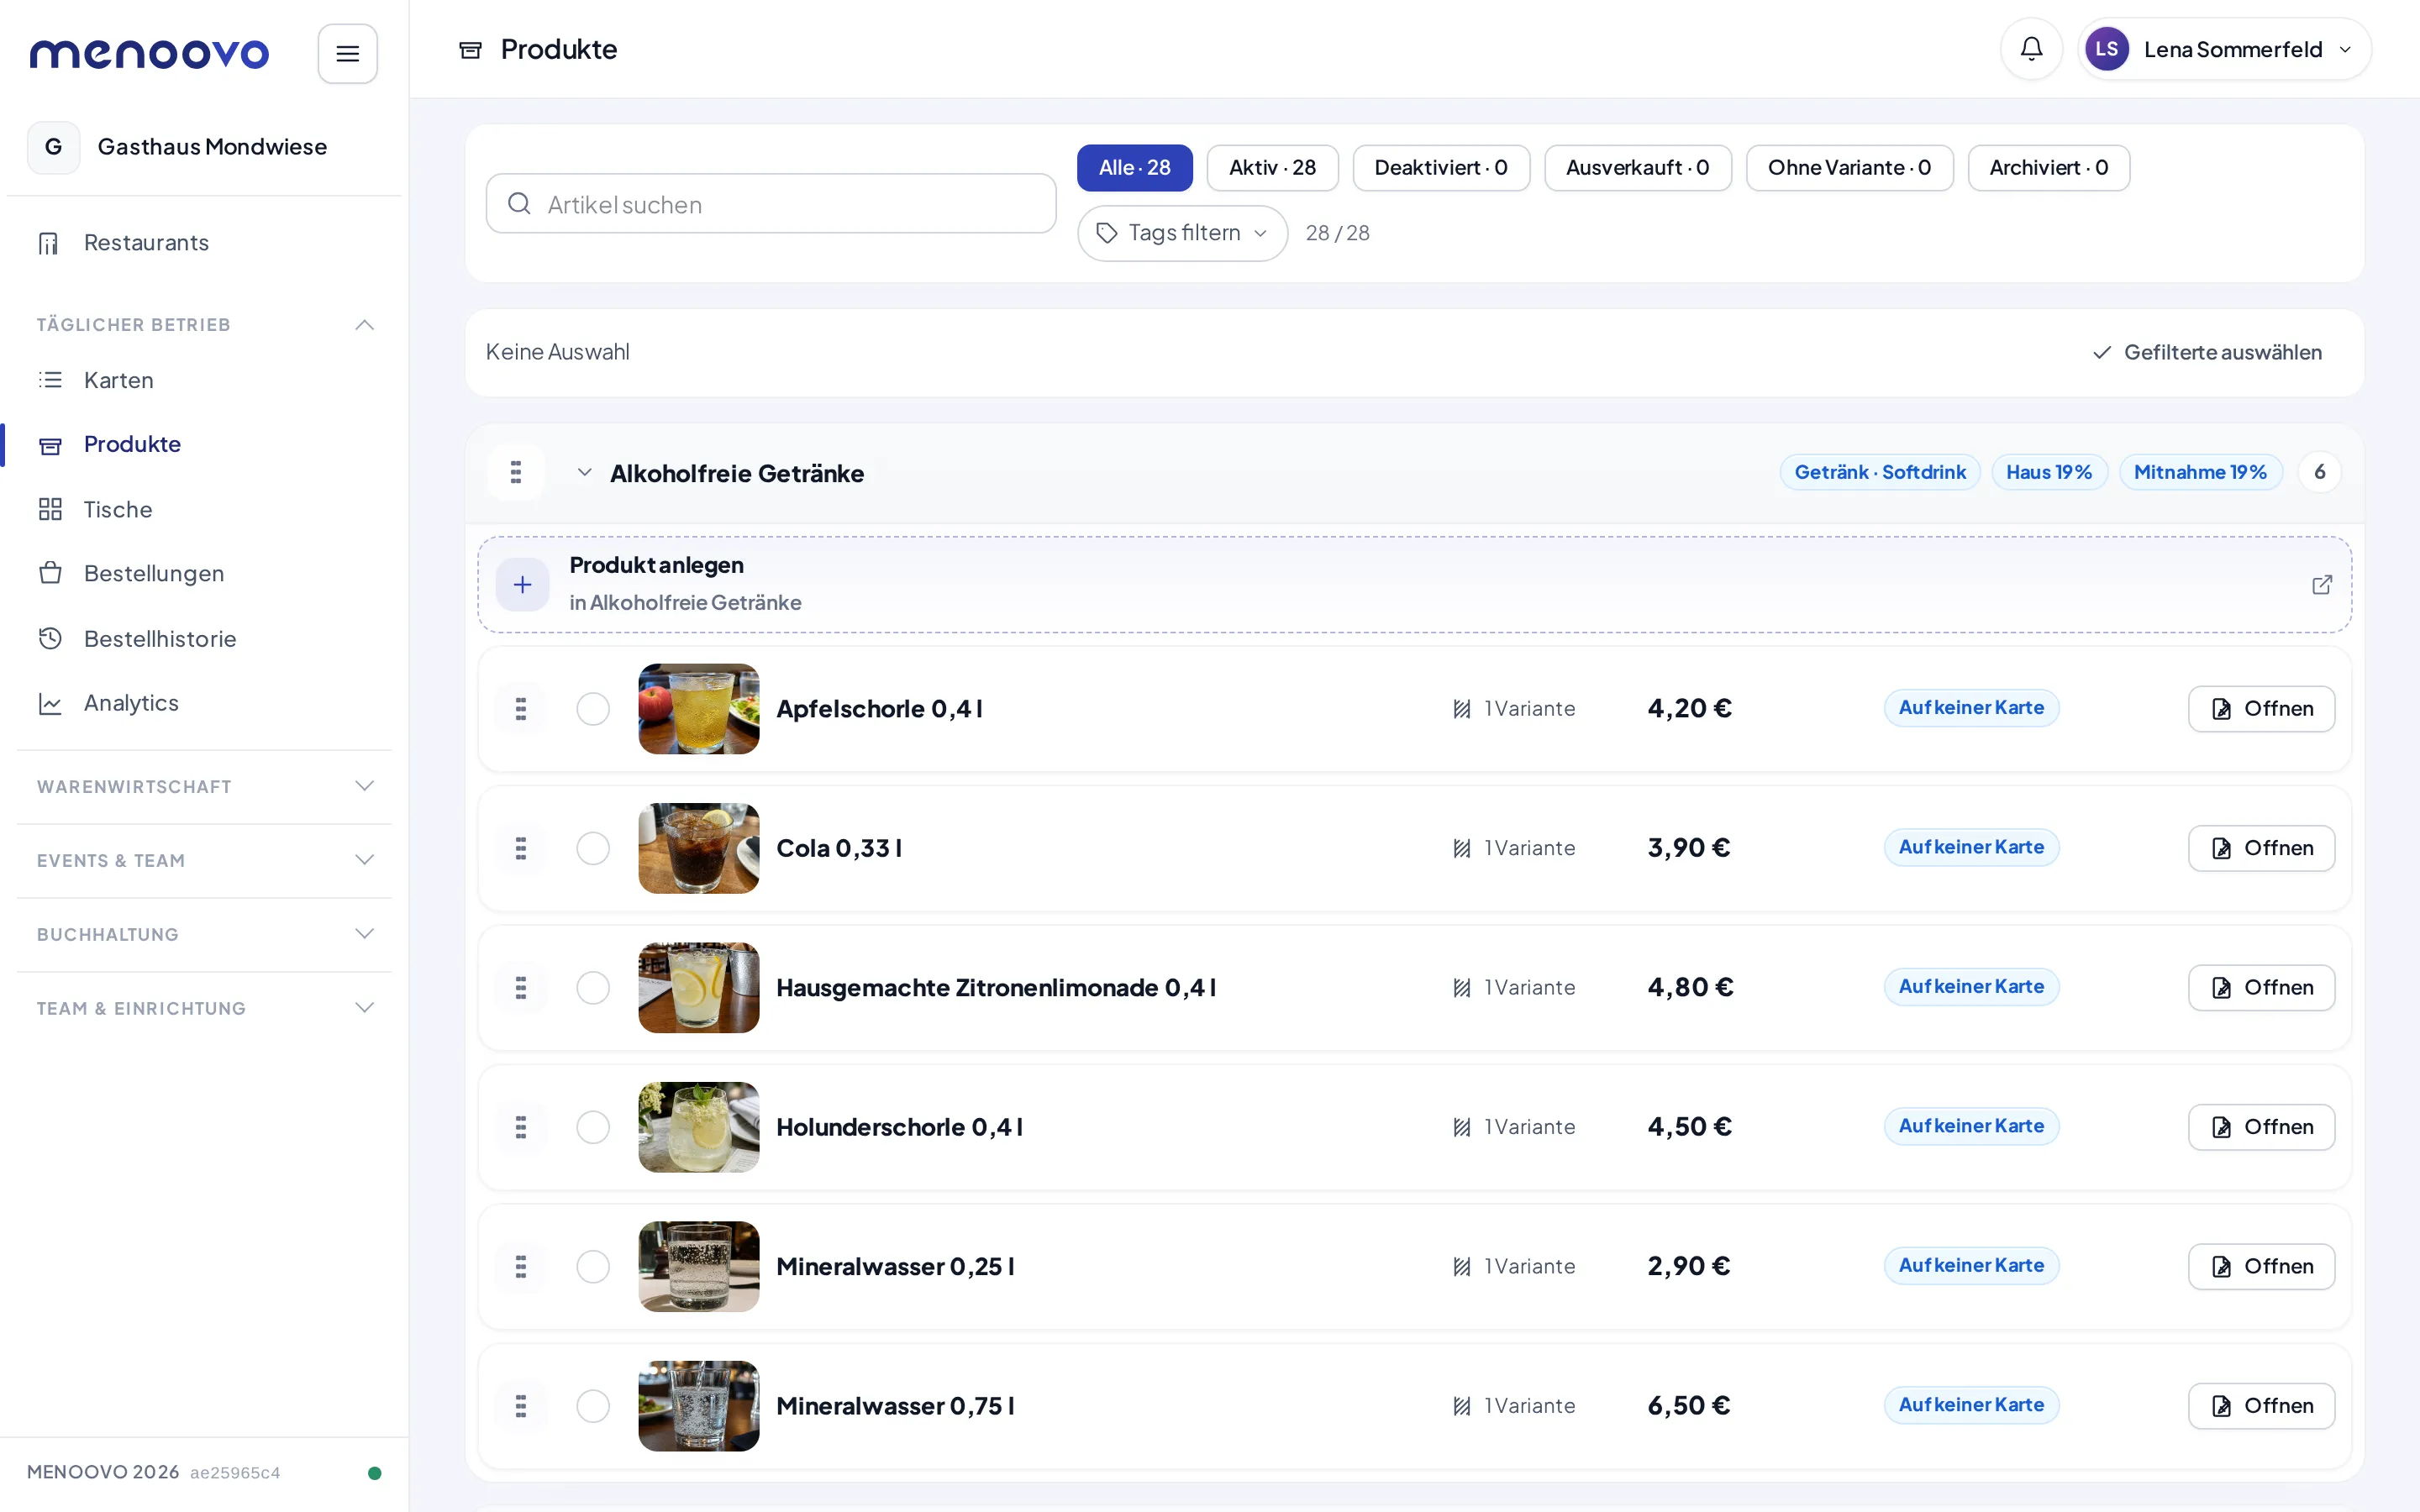Click the search magnifier icon
Viewport: 2420px width, 1512px height.
click(x=519, y=204)
